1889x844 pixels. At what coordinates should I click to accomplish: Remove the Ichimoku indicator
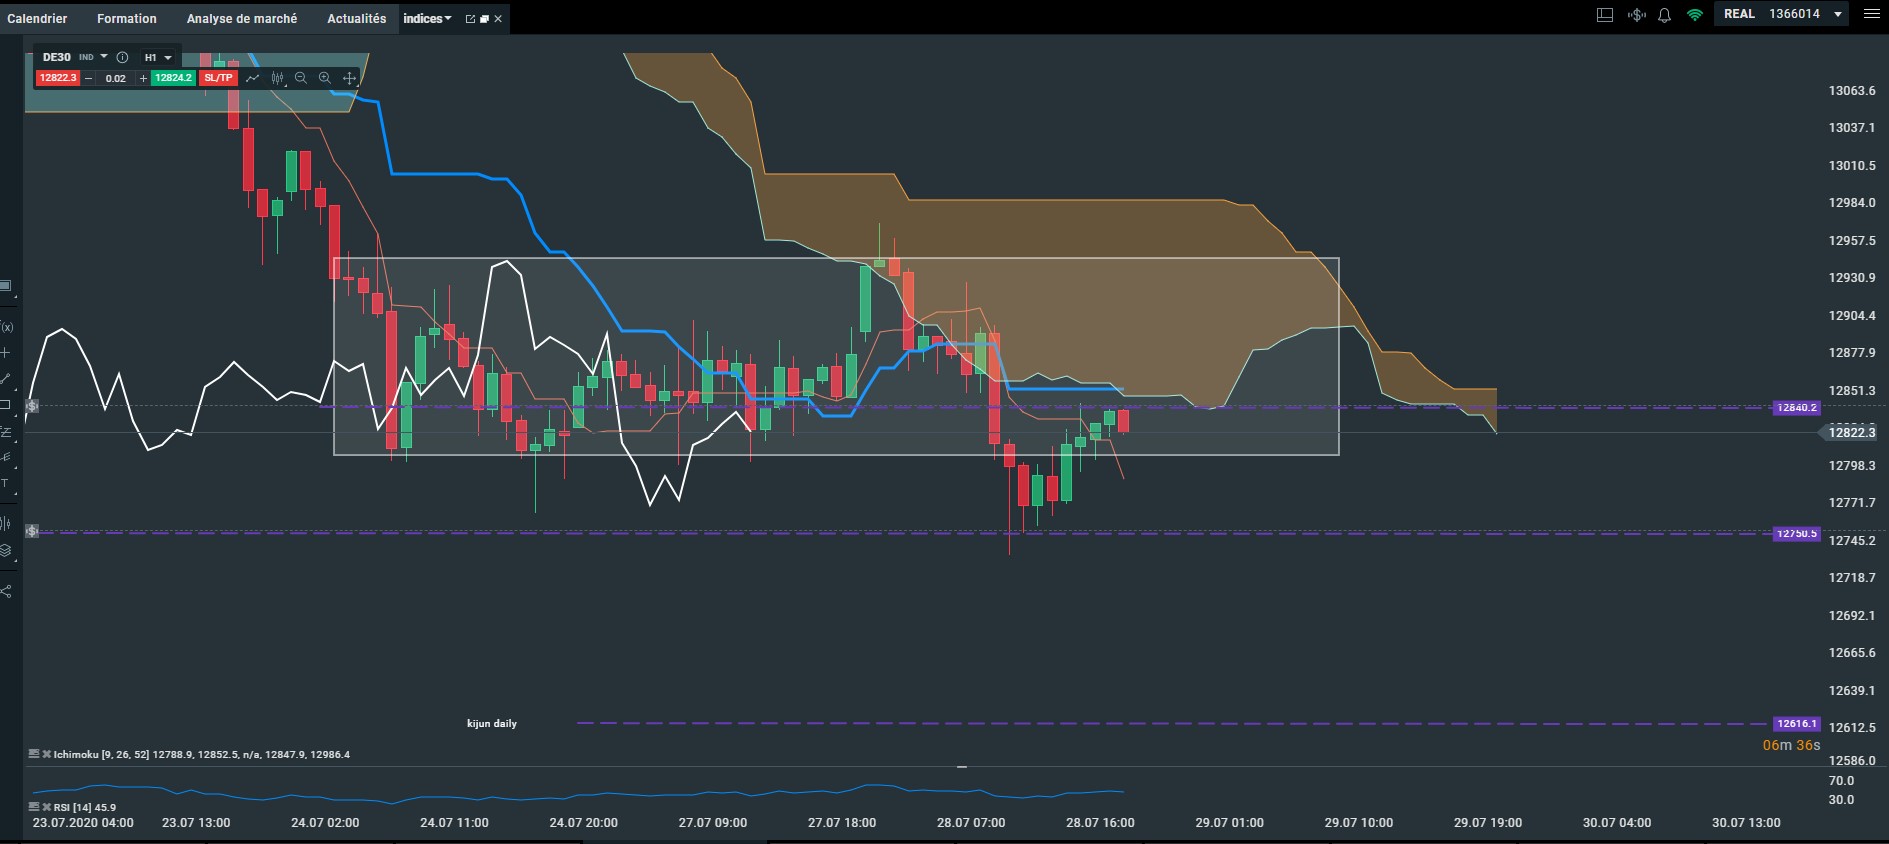pos(46,754)
